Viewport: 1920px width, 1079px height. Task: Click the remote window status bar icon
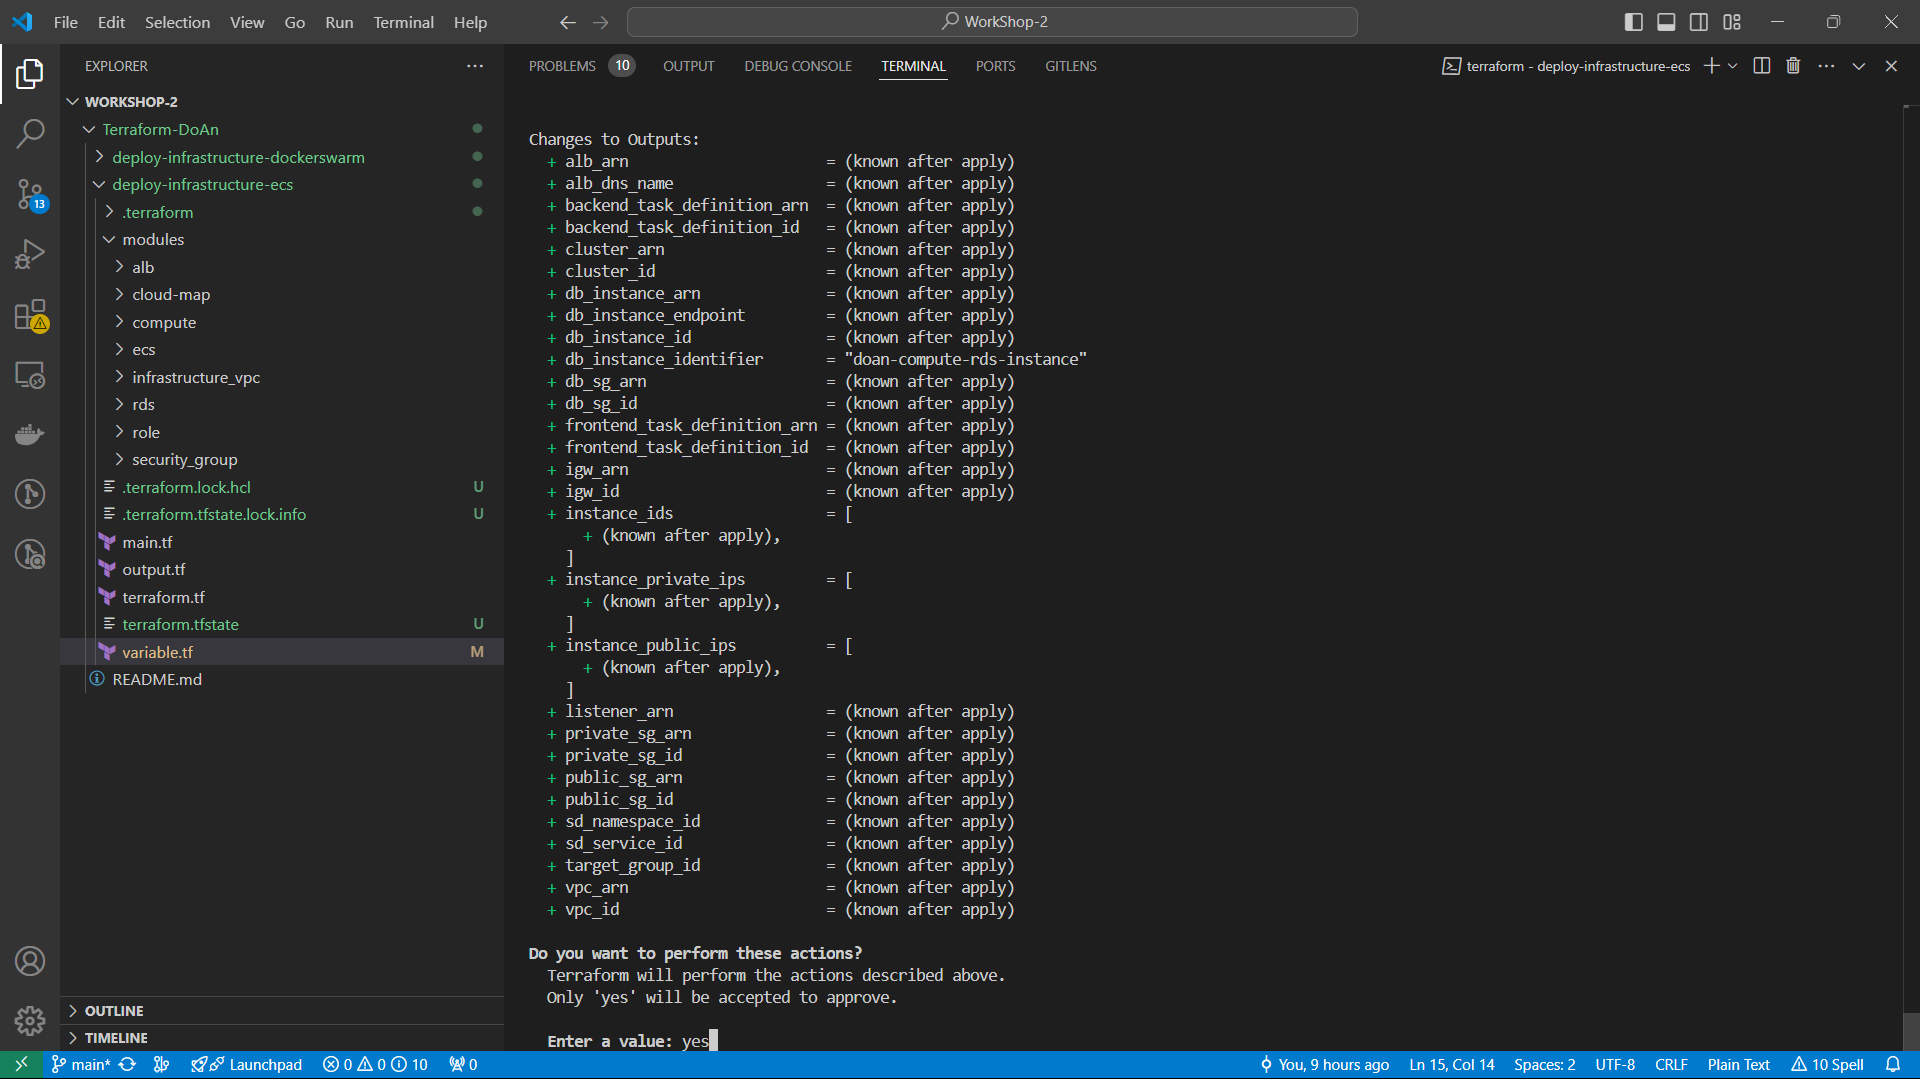point(21,1064)
